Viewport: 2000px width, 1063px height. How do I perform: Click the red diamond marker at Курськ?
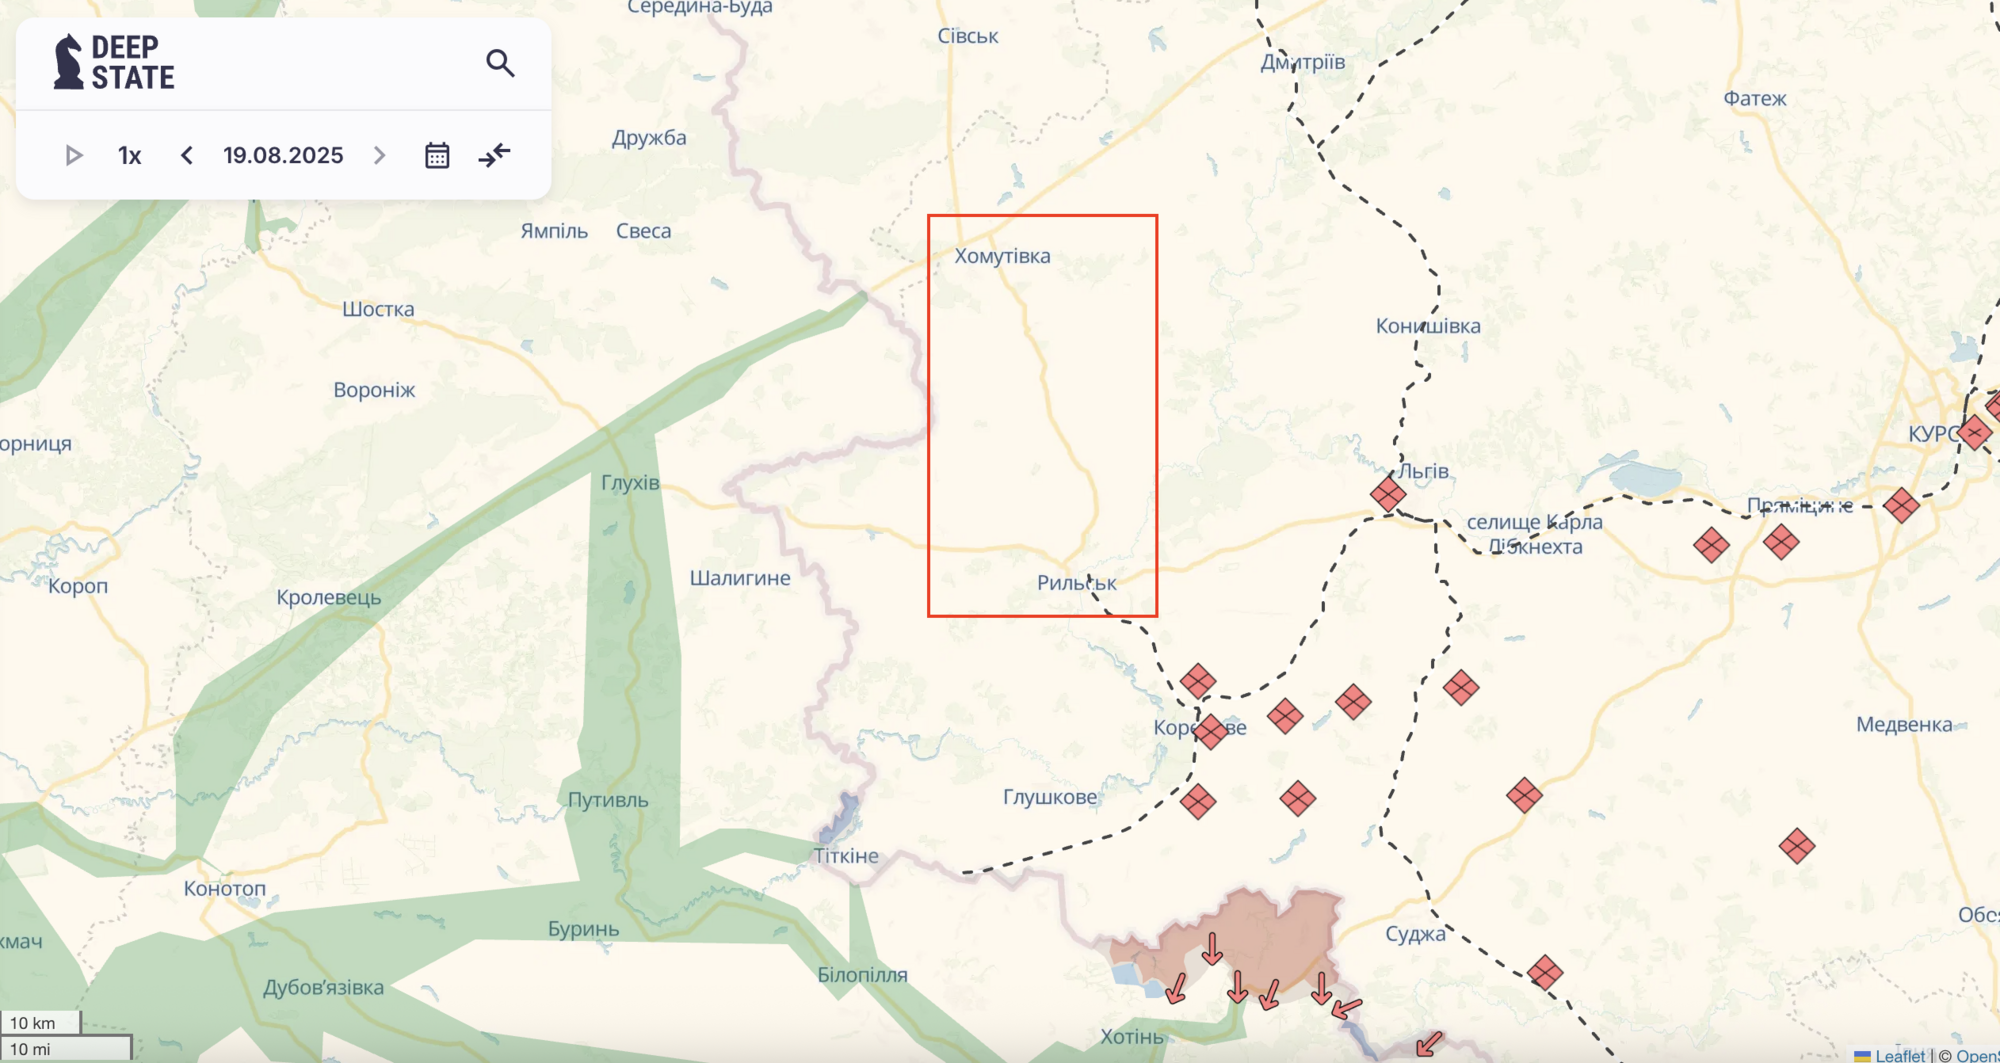tap(1974, 432)
